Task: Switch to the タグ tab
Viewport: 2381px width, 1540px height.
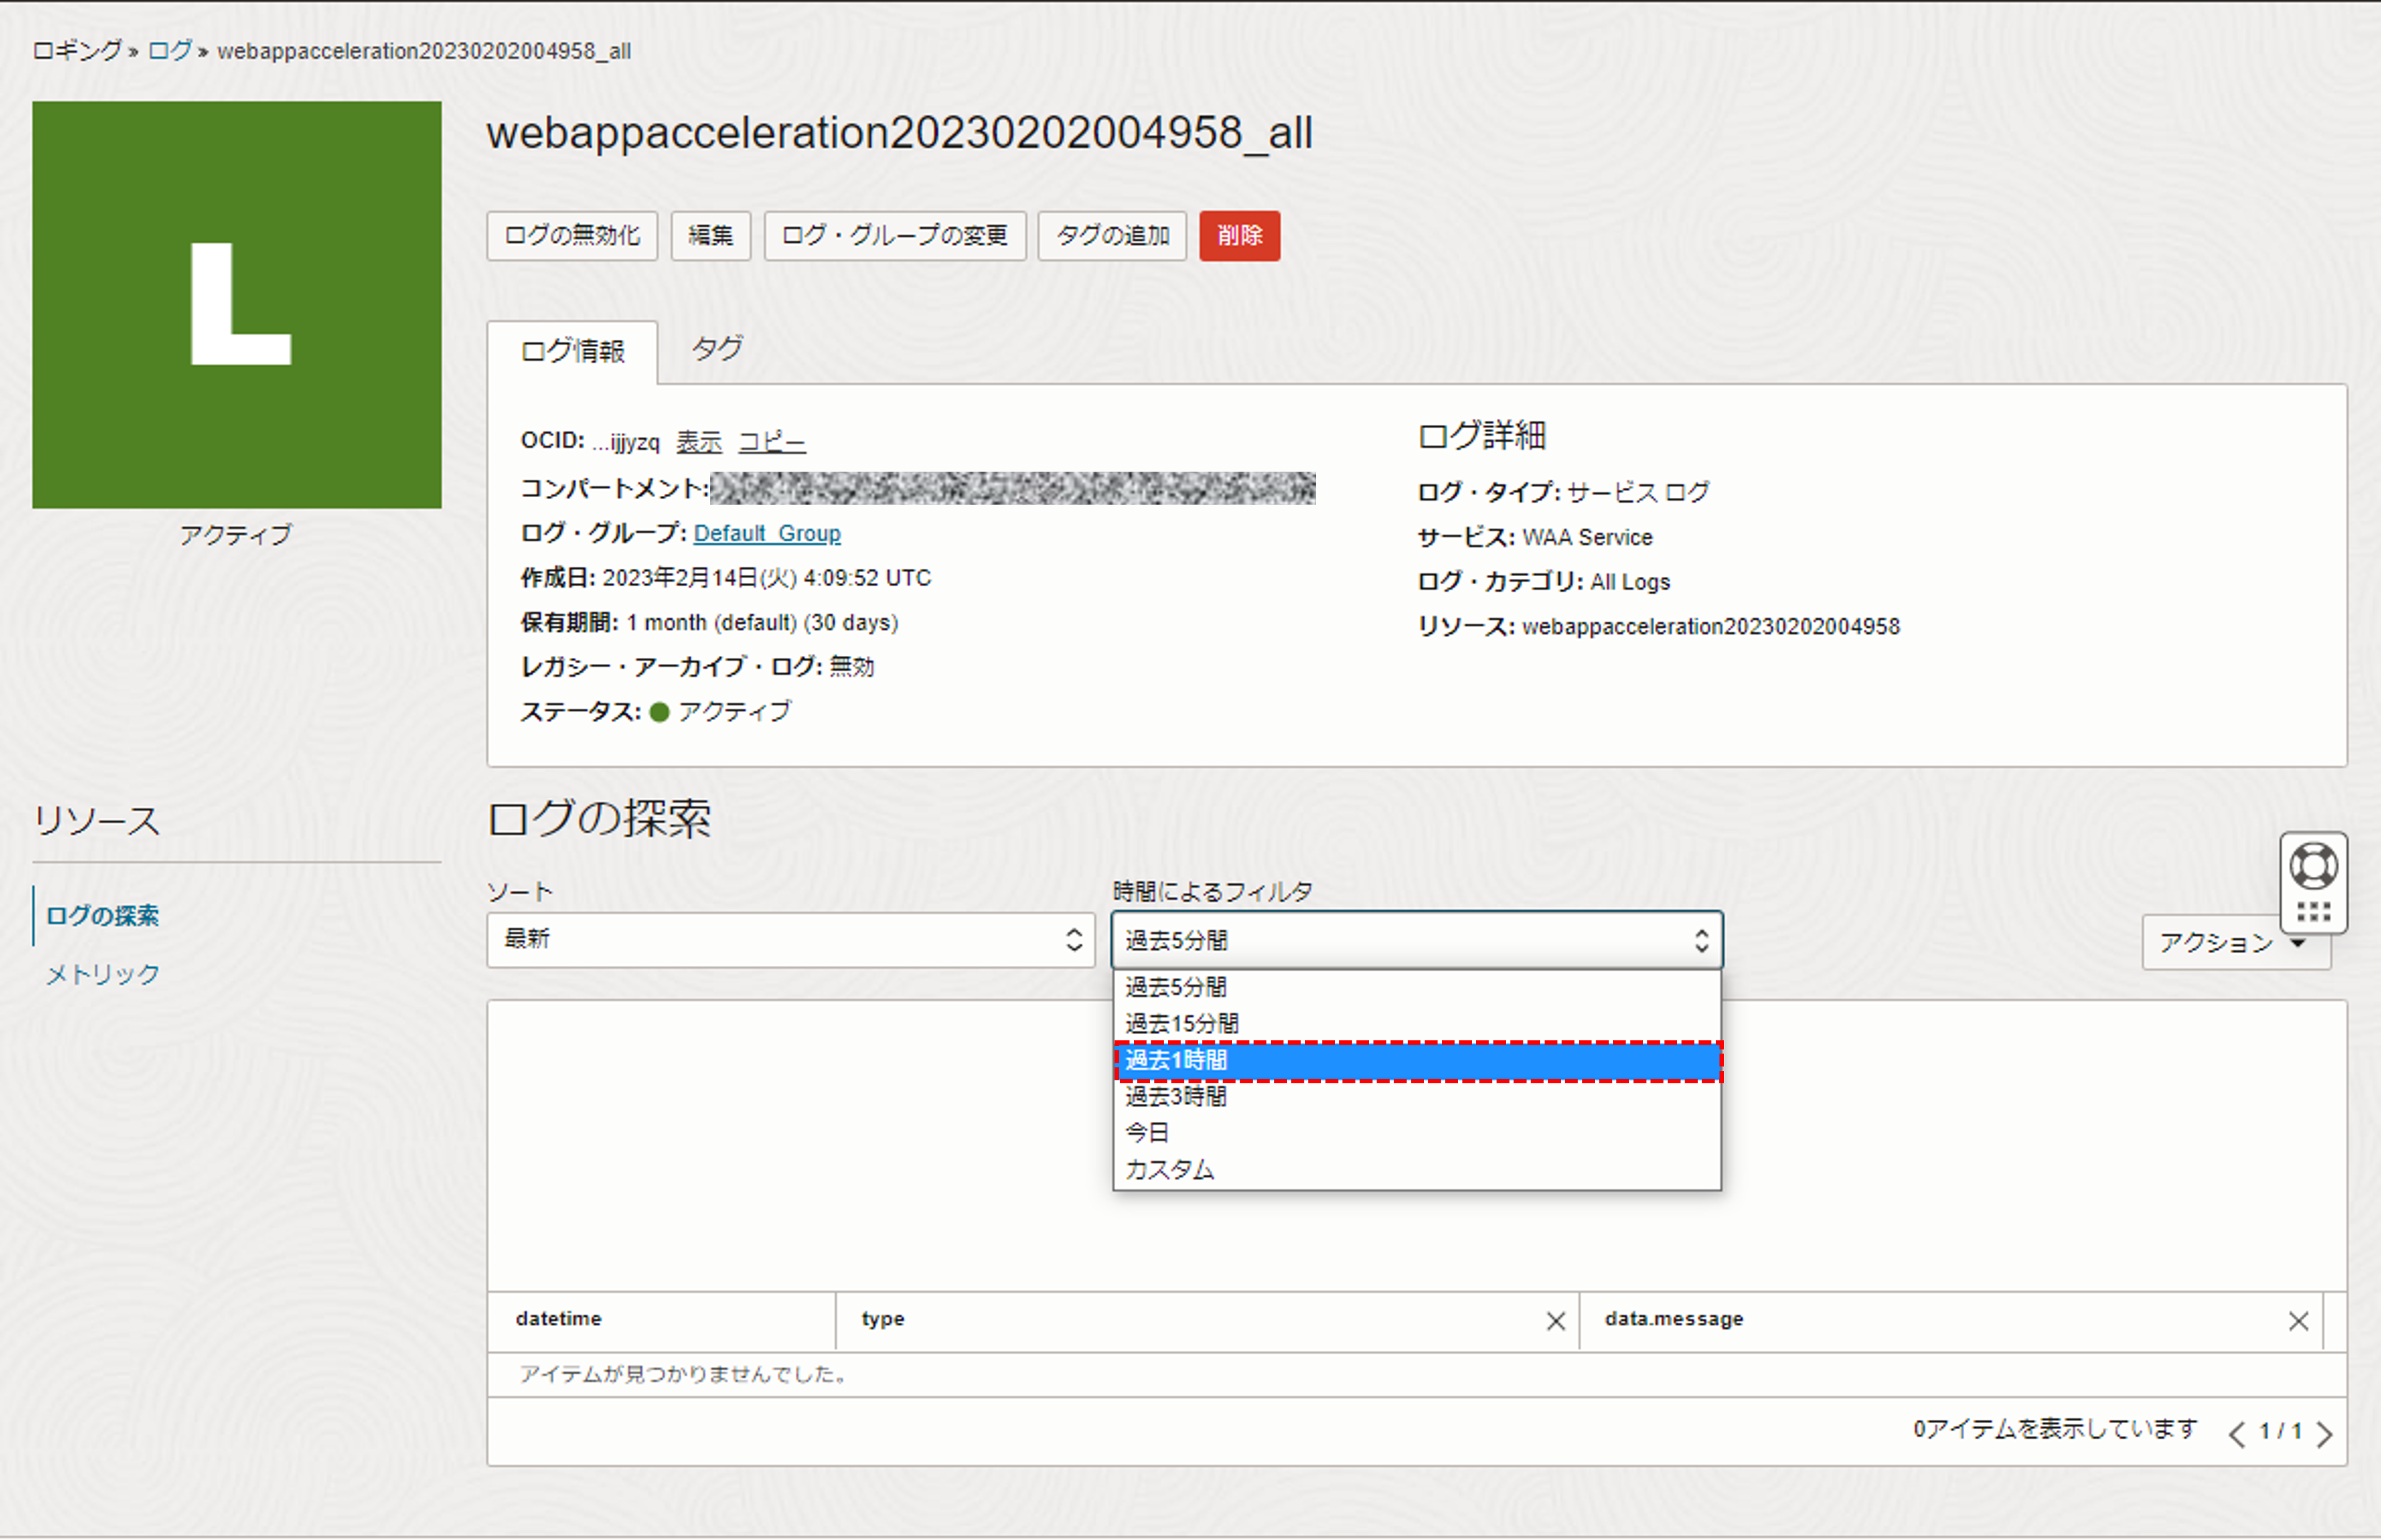Action: coord(717,349)
